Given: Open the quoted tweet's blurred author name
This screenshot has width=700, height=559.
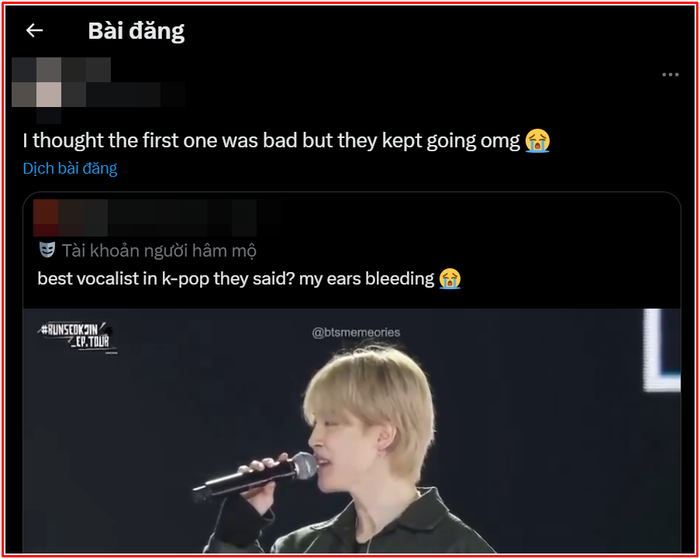Looking at the screenshot, I should pos(158,217).
